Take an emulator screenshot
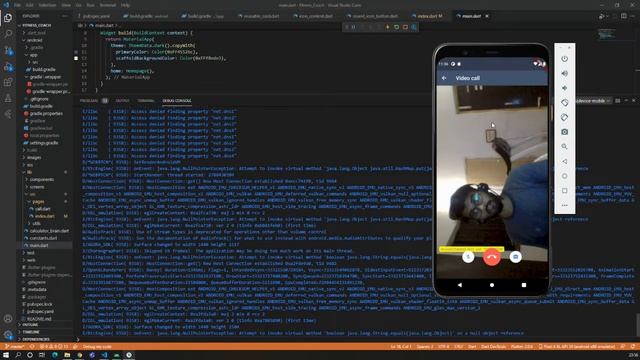Screen dimensions: 640x360 (564, 132)
